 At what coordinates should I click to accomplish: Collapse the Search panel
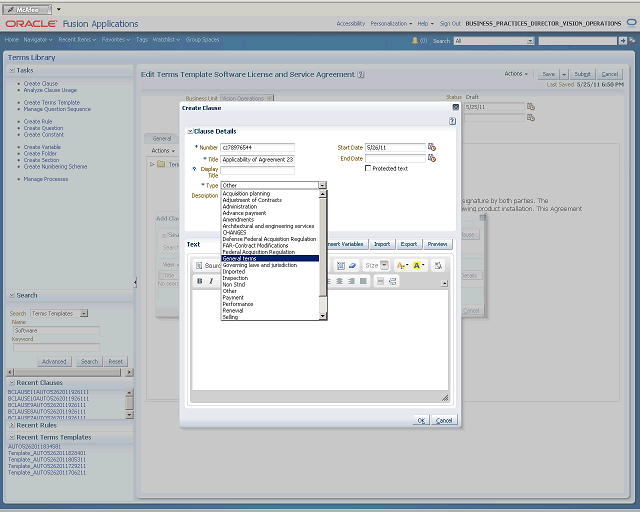tap(12, 295)
